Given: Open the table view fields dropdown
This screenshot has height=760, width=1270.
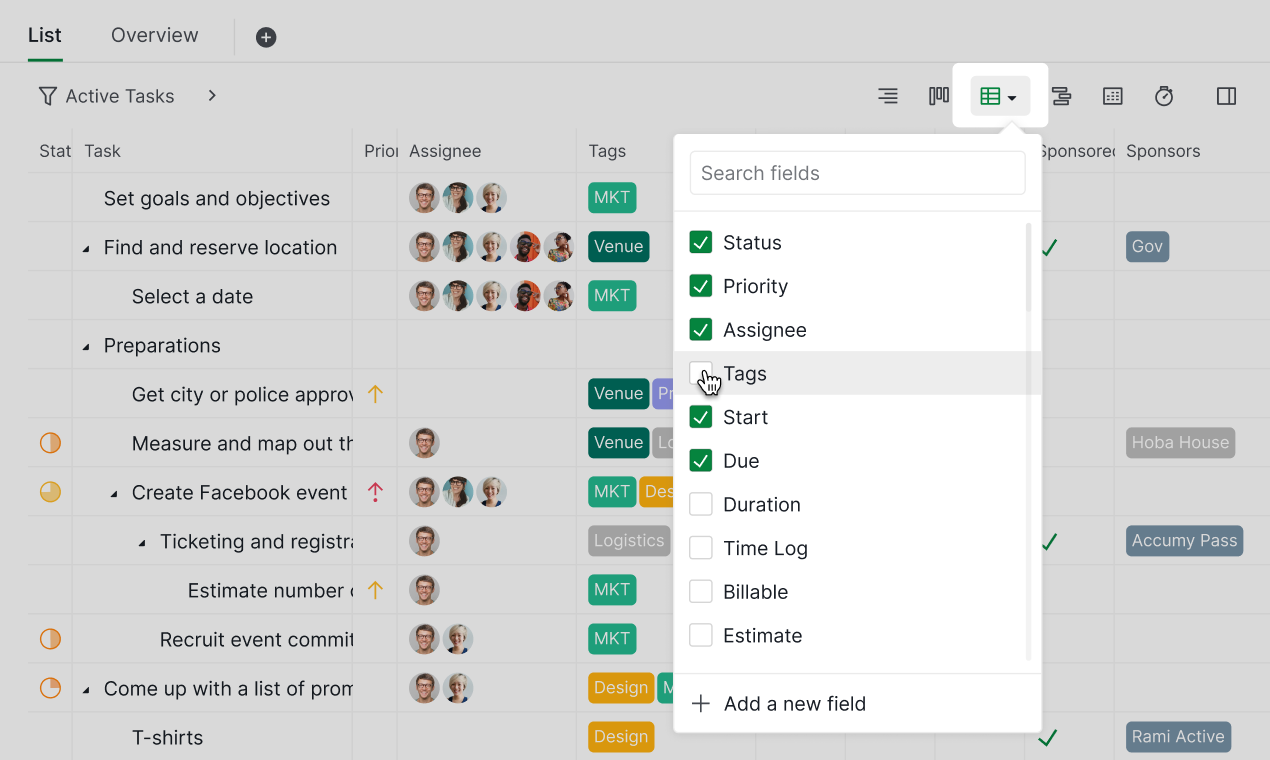Looking at the screenshot, I should (999, 96).
